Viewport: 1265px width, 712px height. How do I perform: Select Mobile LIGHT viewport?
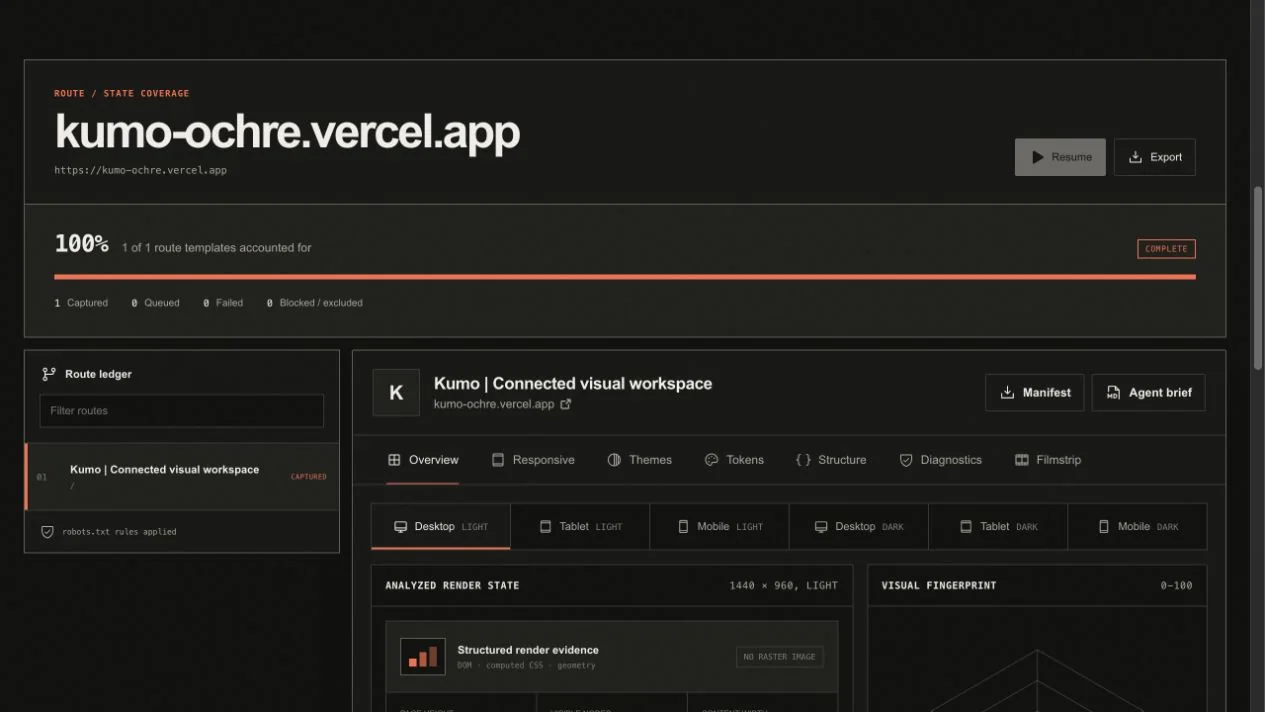(719, 526)
